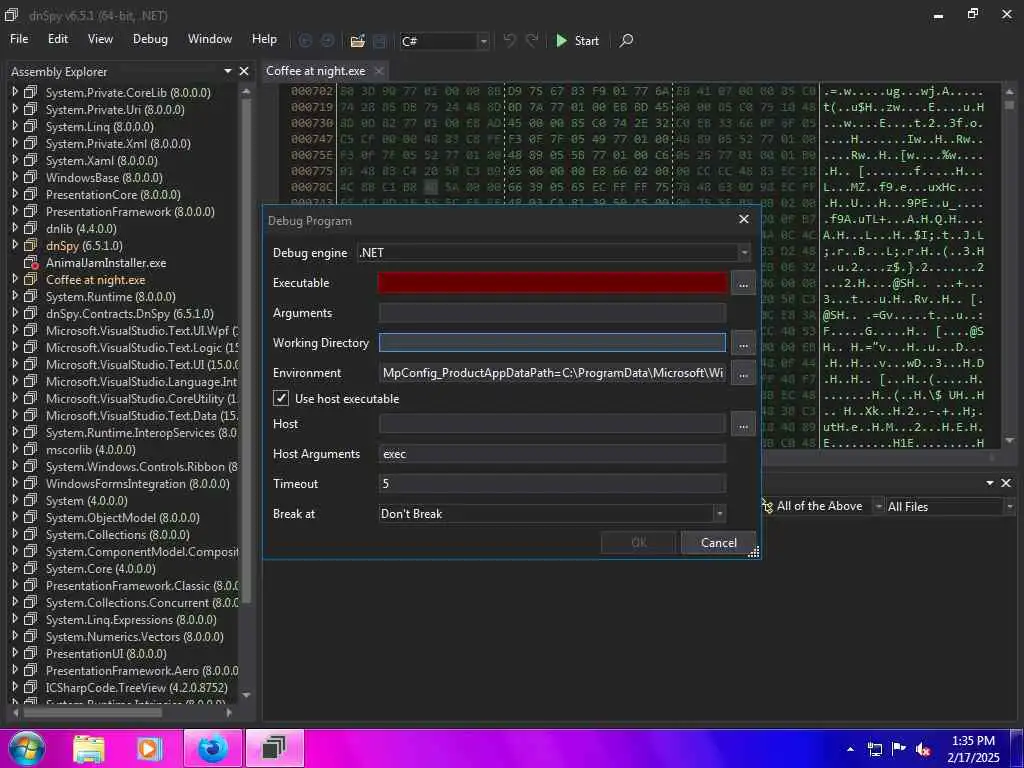The width and height of the screenshot is (1024, 768).
Task: Browse for Host with ellipsis button
Action: coord(743,424)
